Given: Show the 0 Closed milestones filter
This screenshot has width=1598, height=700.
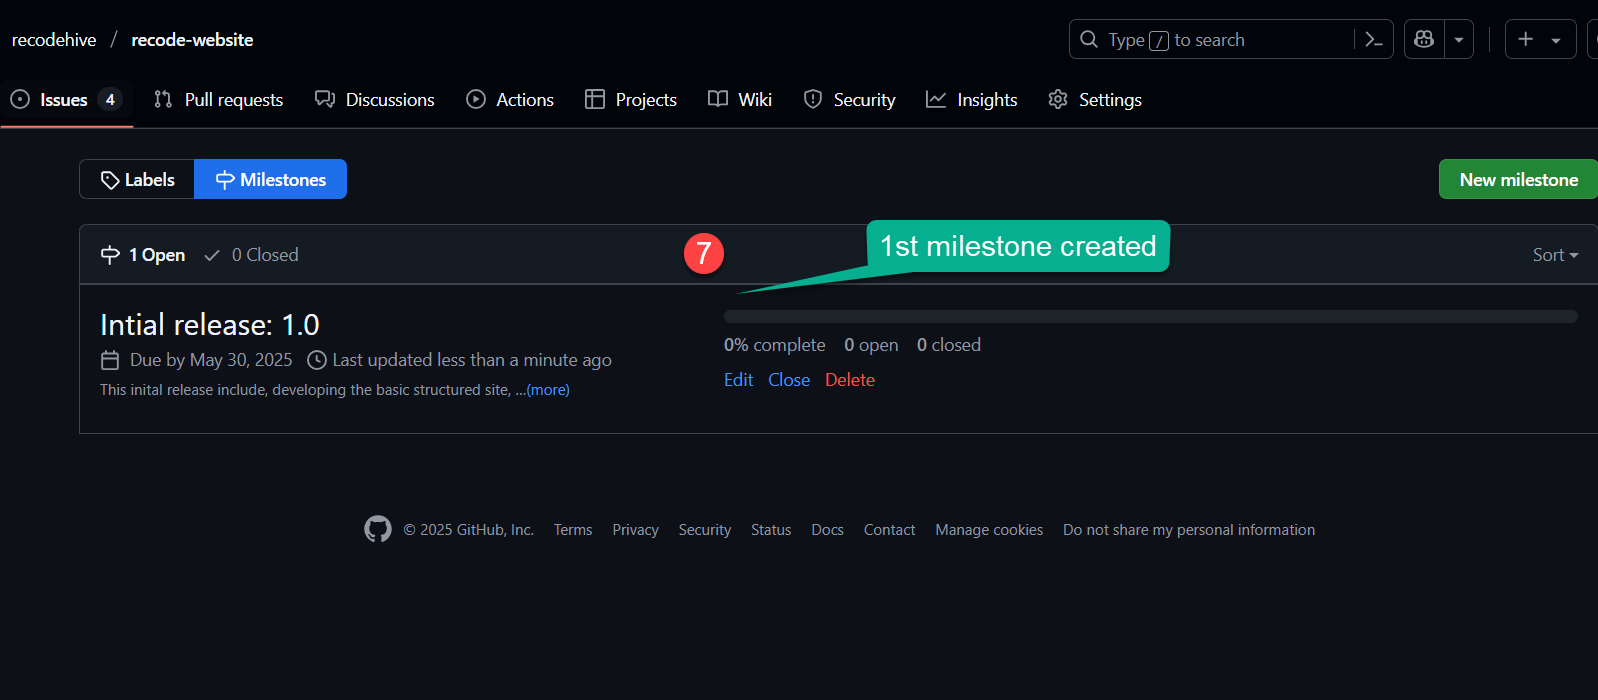Looking at the screenshot, I should [251, 255].
